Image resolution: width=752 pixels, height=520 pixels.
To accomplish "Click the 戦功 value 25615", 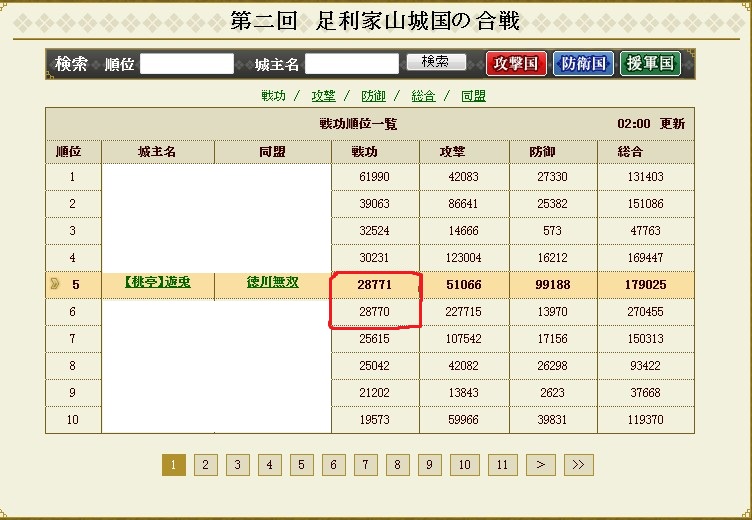I will tap(375, 339).
